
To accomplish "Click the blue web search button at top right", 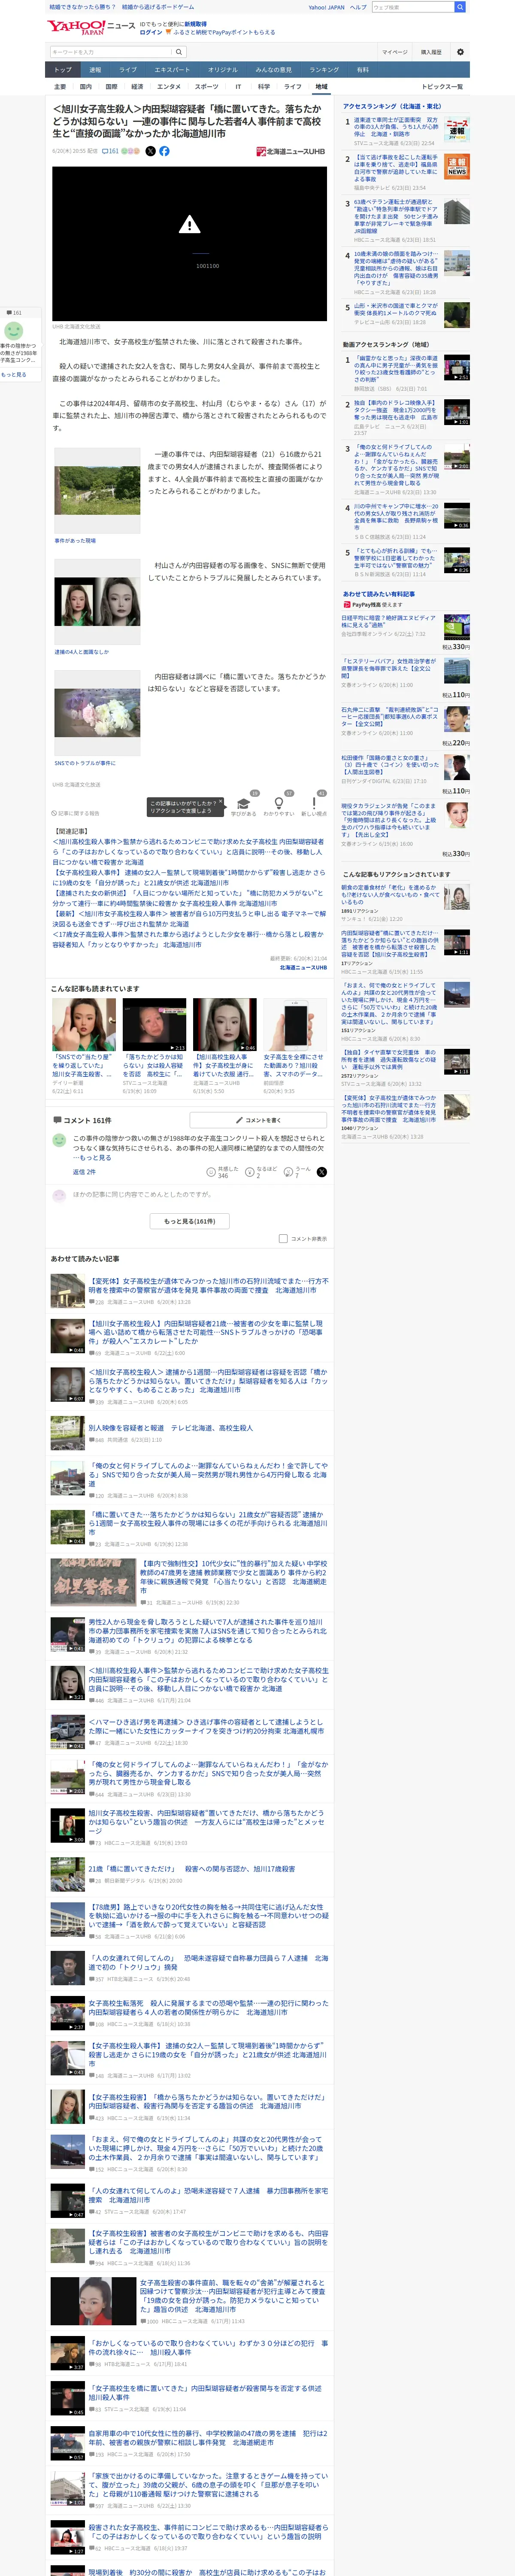I will [x=460, y=7].
